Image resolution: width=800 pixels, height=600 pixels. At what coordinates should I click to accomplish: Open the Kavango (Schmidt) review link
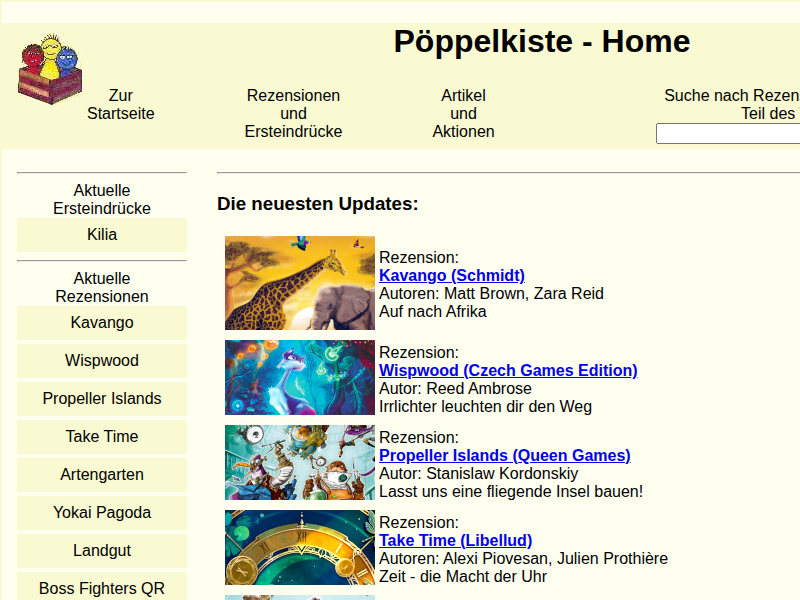coord(451,275)
